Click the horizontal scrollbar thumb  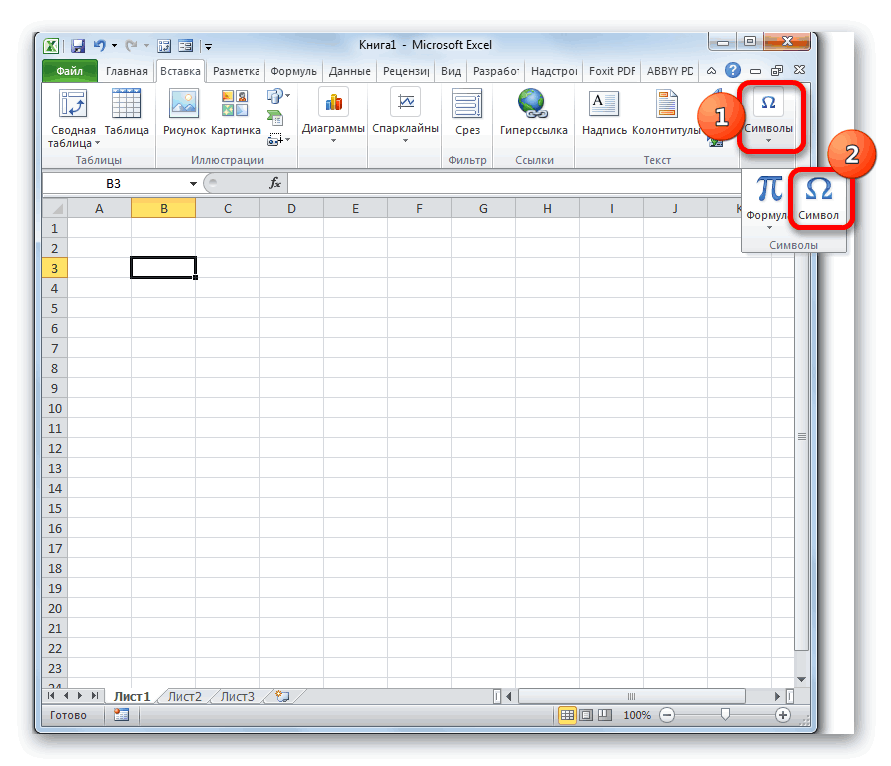coord(631,696)
